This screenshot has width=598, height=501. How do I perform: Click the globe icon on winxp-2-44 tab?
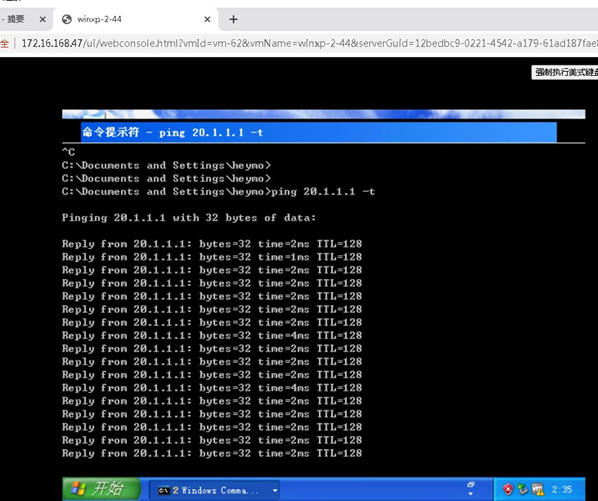[x=67, y=19]
